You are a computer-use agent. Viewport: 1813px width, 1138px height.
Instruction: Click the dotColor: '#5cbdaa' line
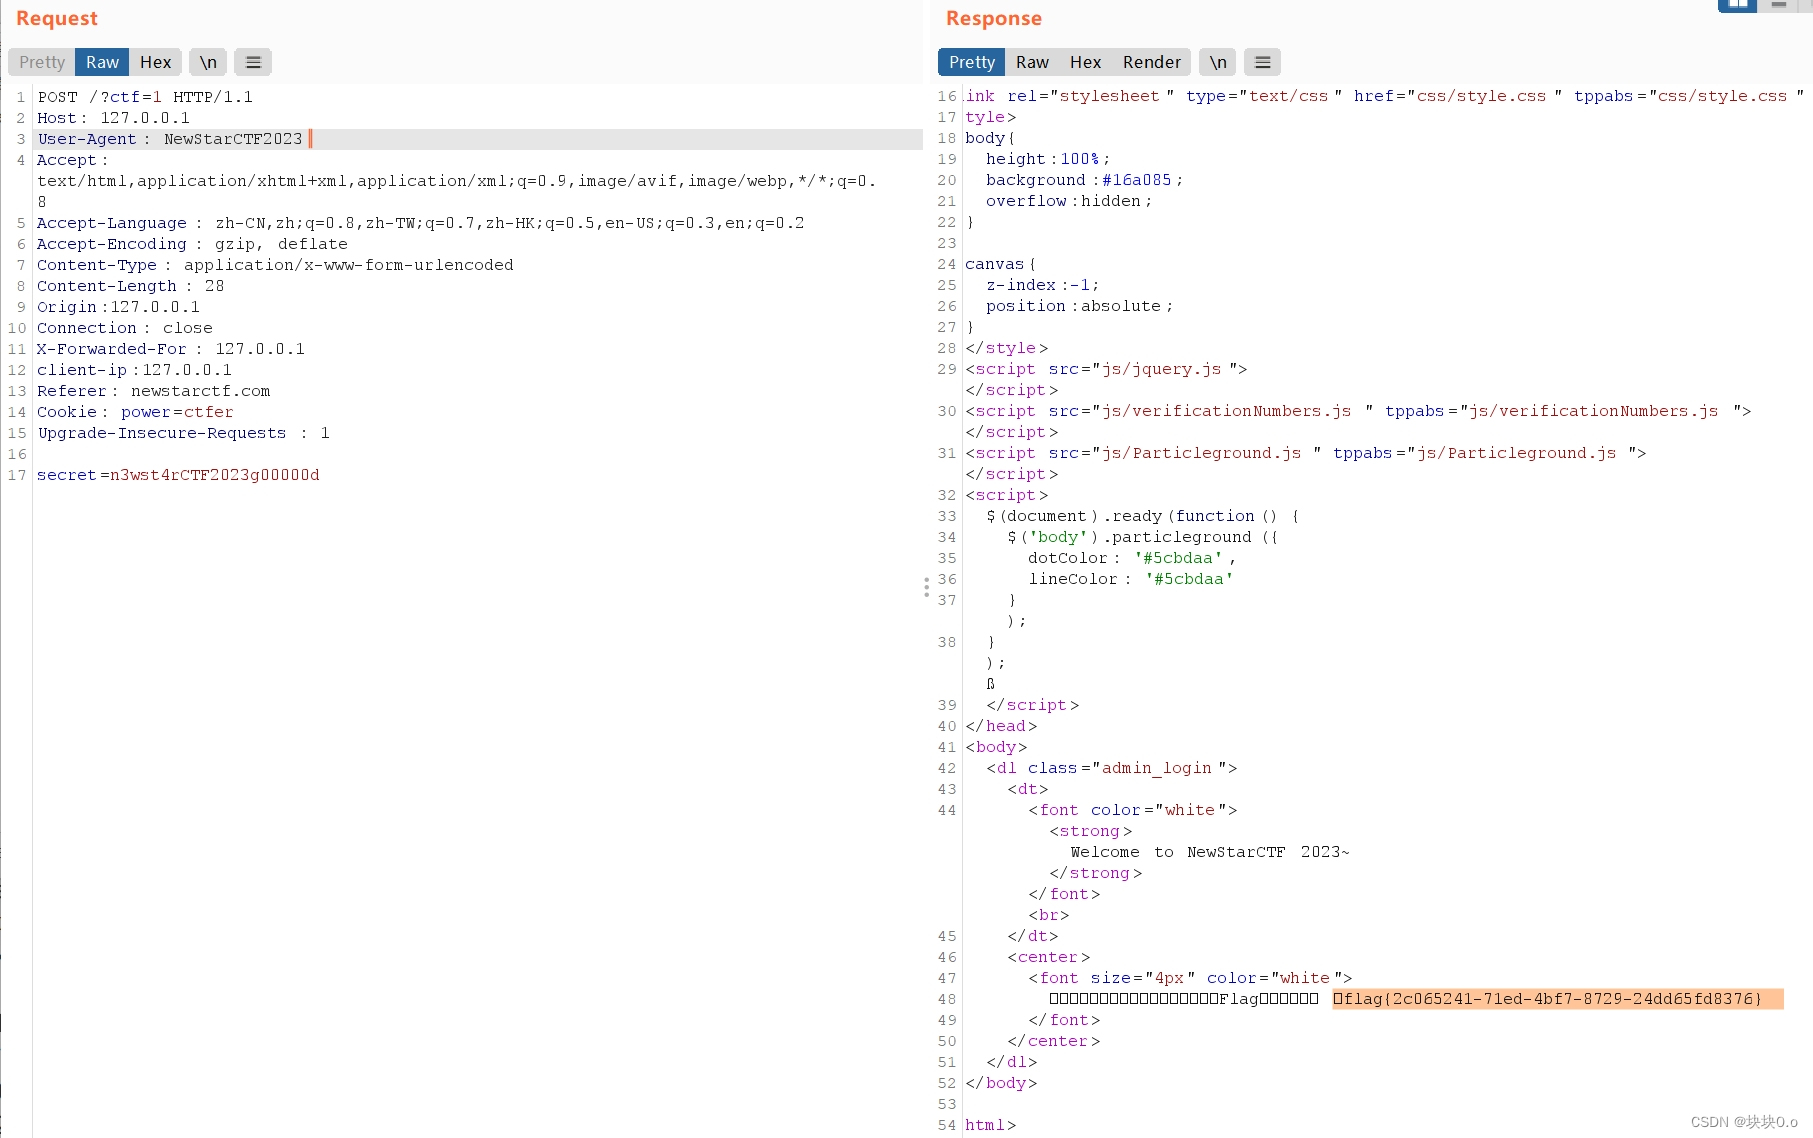[x=1132, y=558]
